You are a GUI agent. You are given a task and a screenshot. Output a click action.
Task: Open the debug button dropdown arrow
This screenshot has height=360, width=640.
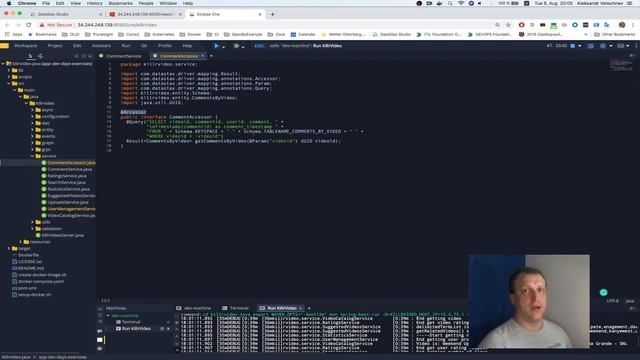pyautogui.click(x=243, y=47)
